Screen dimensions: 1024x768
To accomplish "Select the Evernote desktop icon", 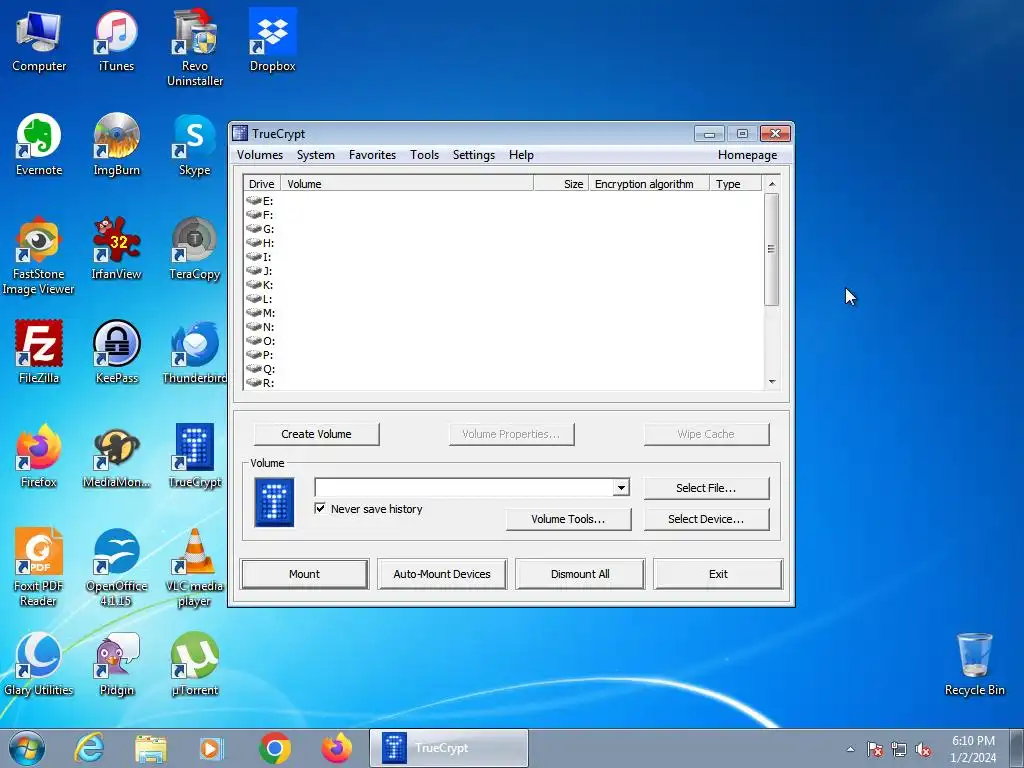I will click(x=39, y=145).
